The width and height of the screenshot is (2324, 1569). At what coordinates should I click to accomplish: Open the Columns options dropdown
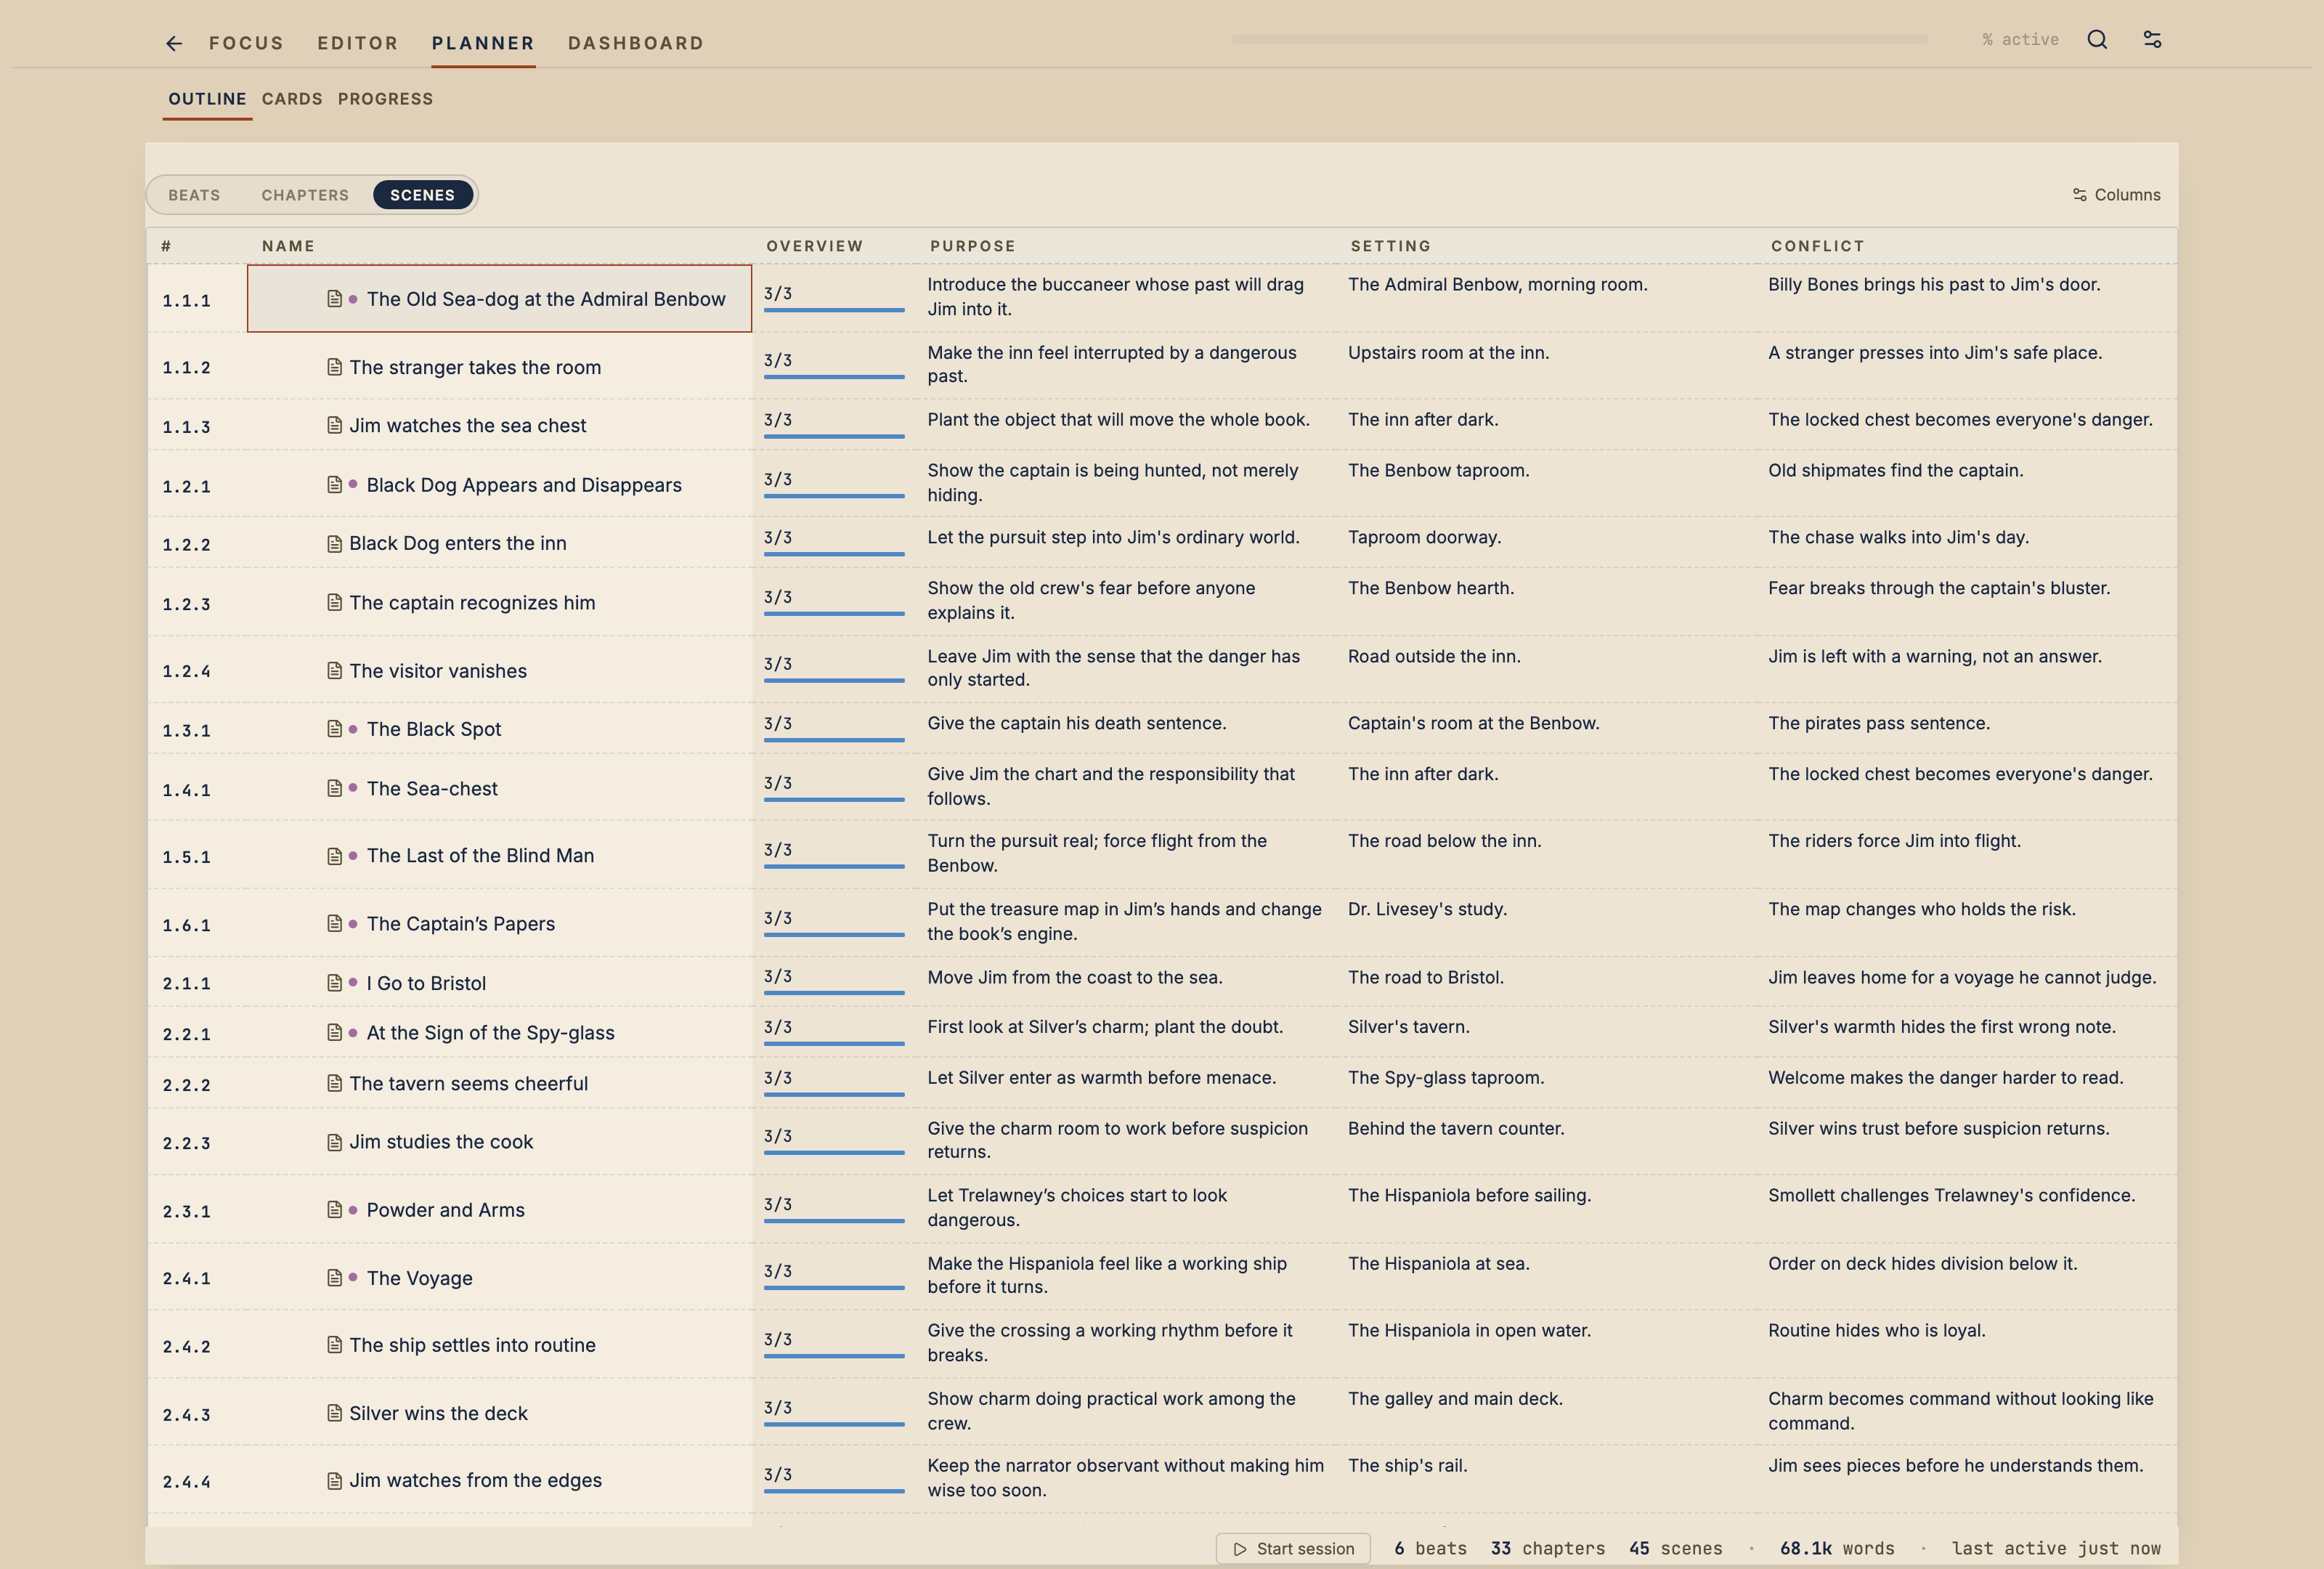2116,195
